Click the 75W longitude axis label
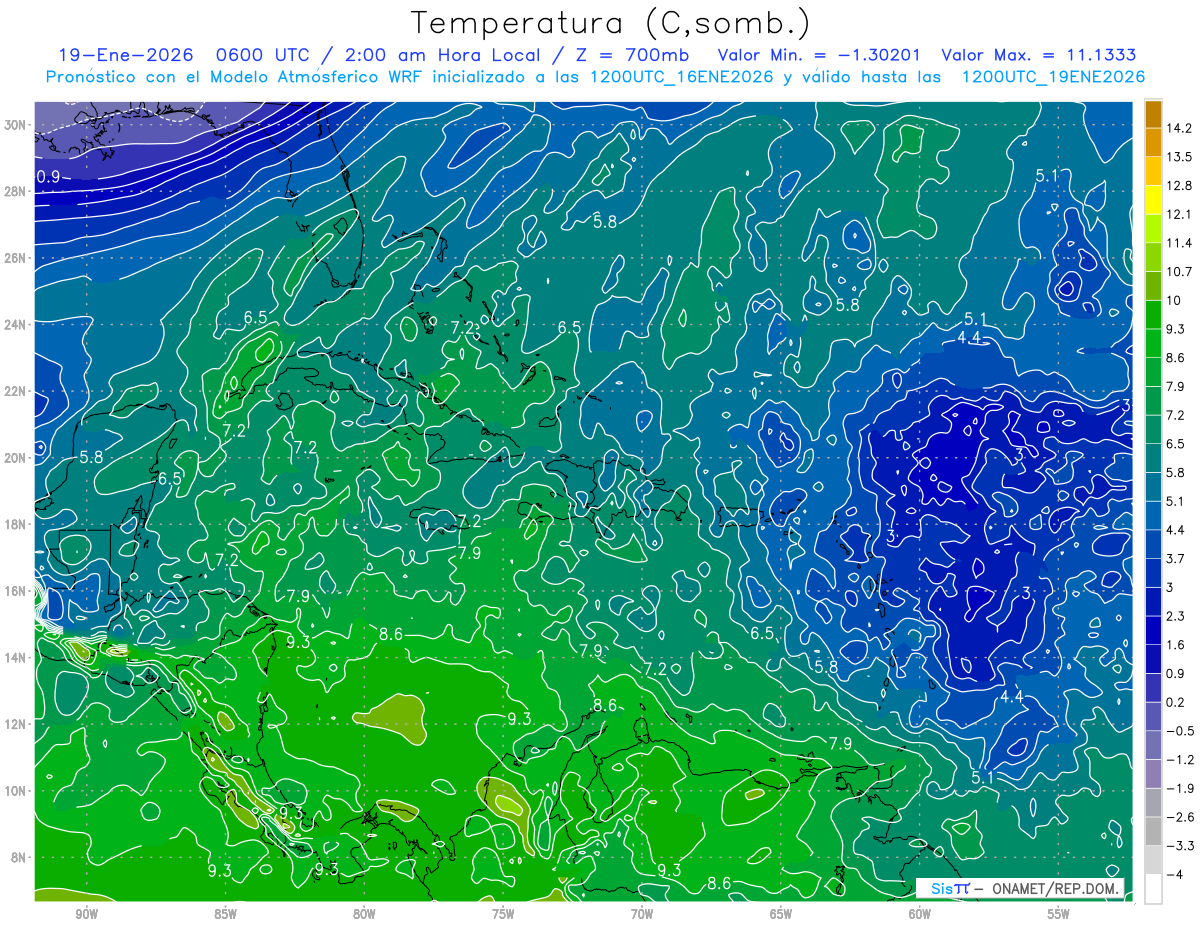 (503, 914)
